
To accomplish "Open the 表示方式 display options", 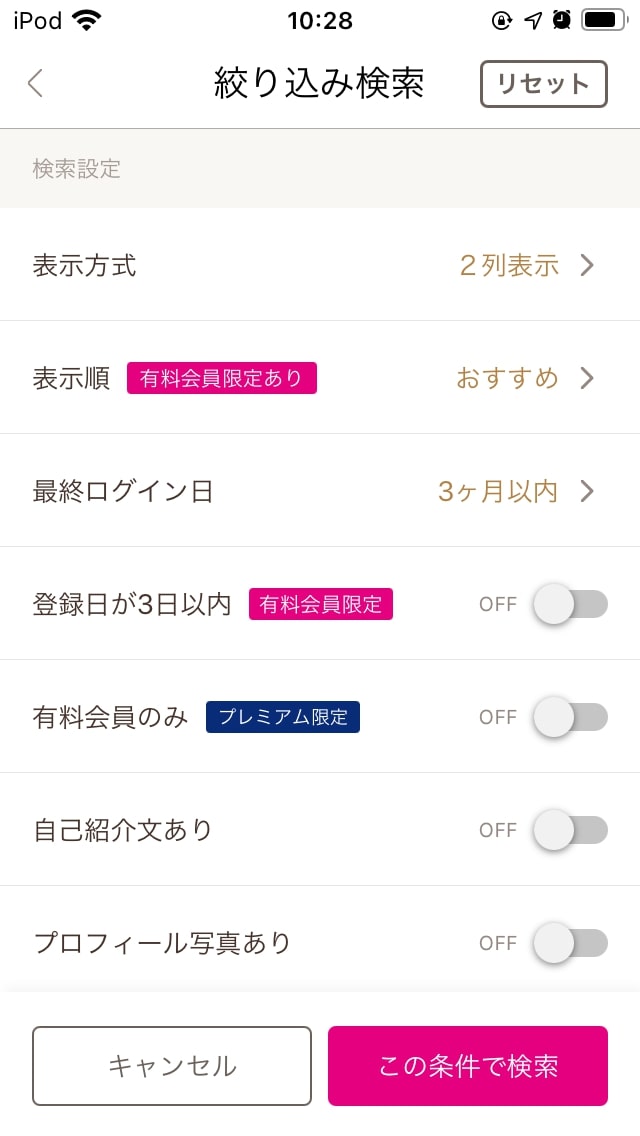I will pos(320,265).
